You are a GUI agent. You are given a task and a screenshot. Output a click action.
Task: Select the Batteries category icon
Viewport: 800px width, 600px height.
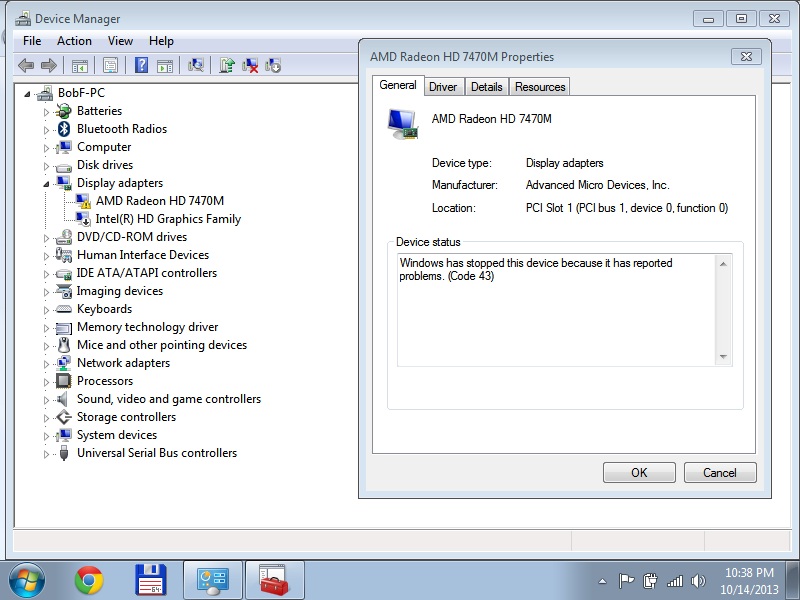coord(63,111)
